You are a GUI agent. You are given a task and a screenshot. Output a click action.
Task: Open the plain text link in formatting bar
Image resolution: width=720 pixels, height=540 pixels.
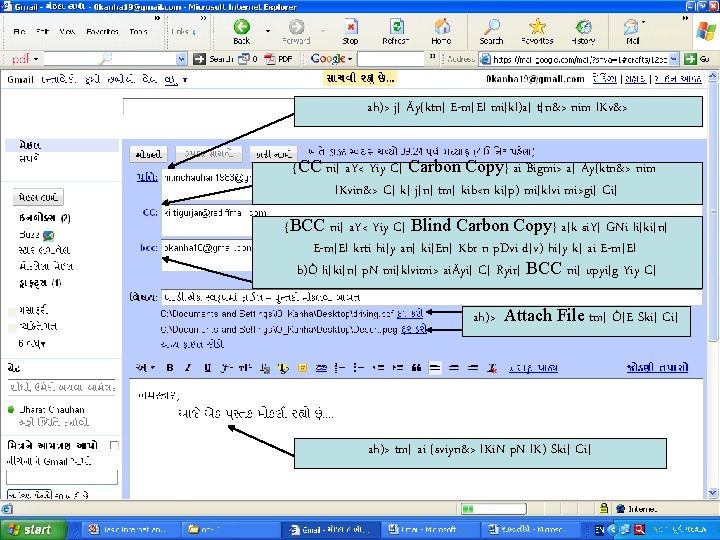click(533, 367)
